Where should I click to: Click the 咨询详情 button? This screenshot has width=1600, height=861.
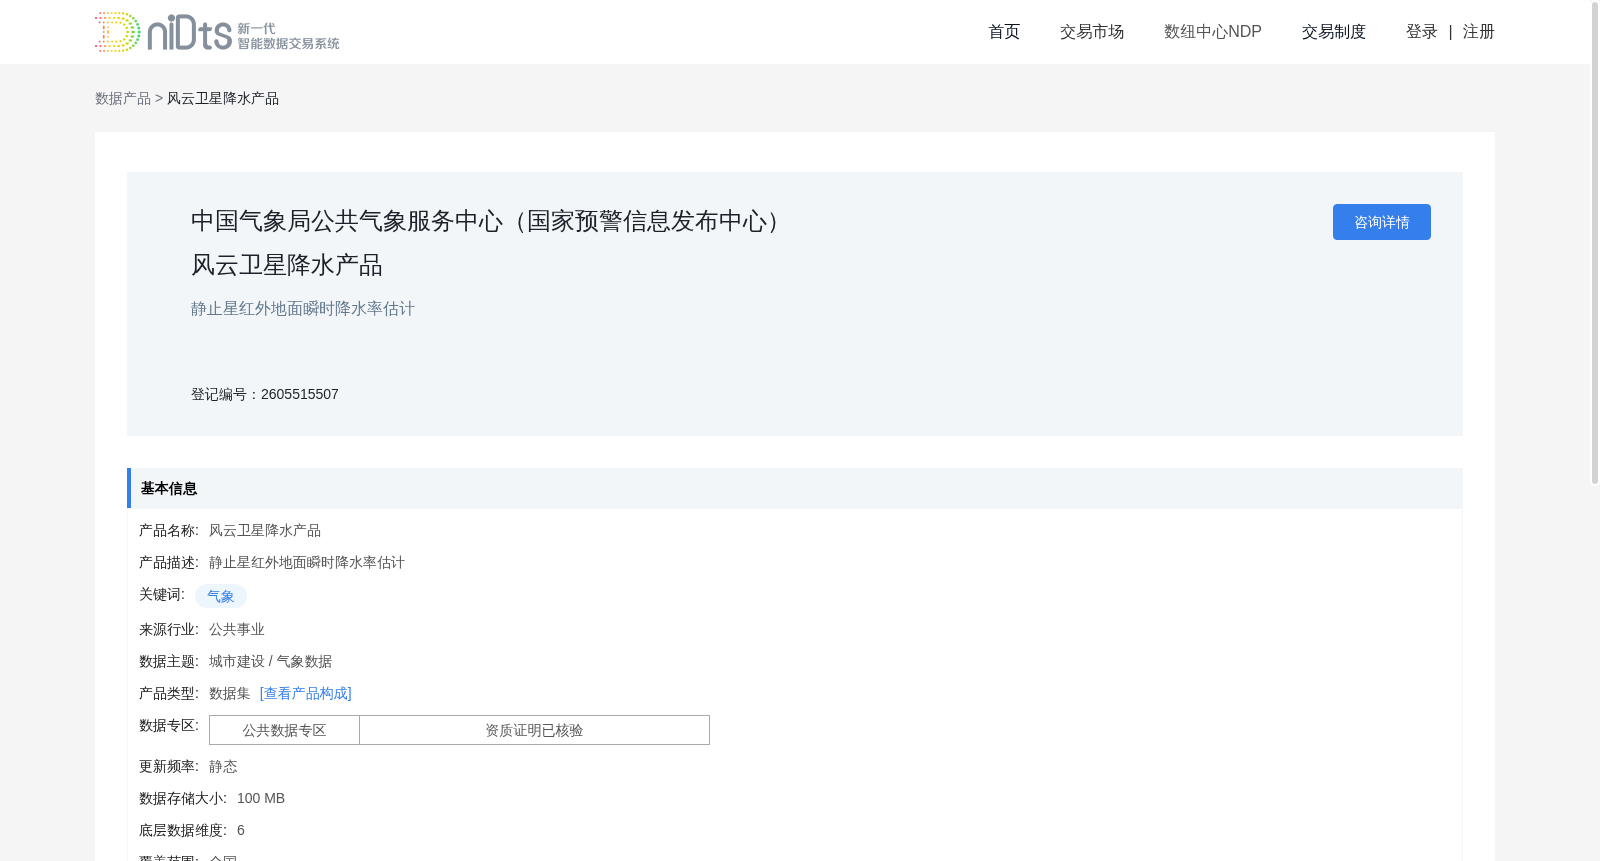1382,222
